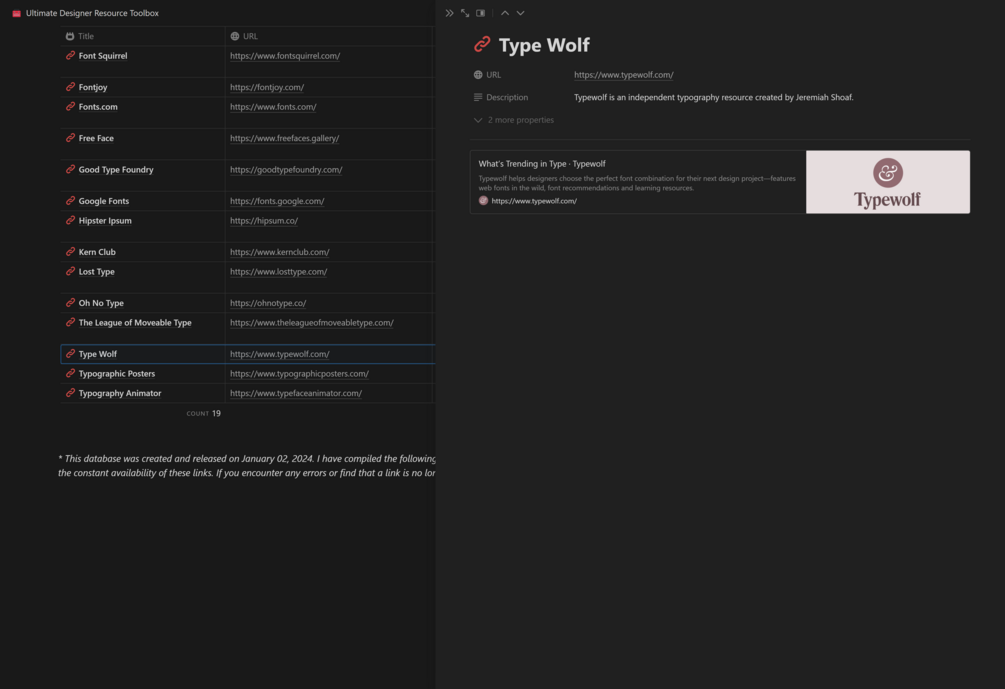Open hipsum.co URL link
Viewport: 1005px width, 689px height.
click(x=263, y=220)
